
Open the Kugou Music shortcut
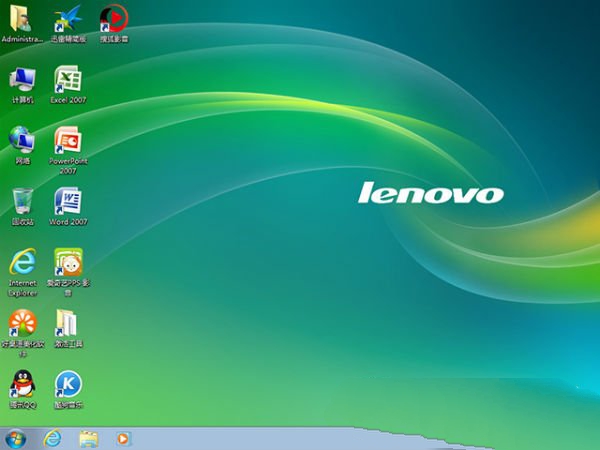(x=68, y=384)
